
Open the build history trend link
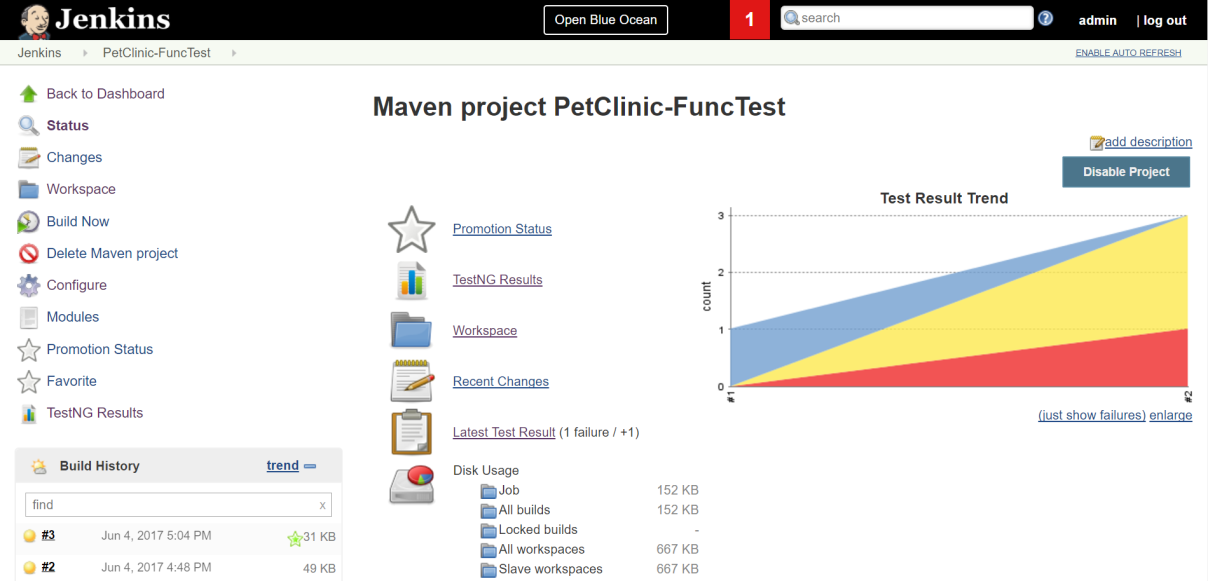(x=283, y=466)
